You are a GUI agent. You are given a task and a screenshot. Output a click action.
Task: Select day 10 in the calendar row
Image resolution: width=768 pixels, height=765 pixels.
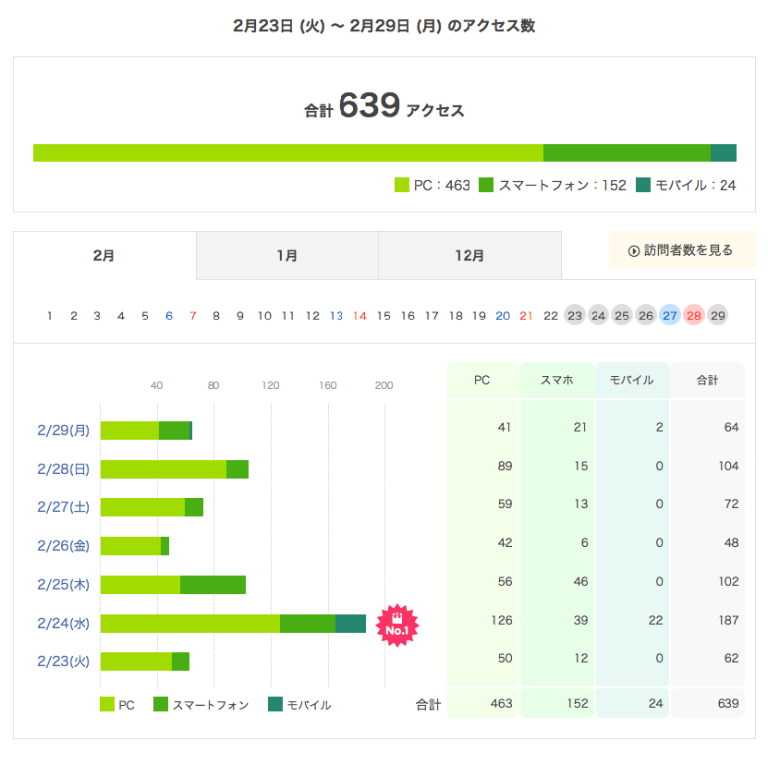pyautogui.click(x=264, y=316)
